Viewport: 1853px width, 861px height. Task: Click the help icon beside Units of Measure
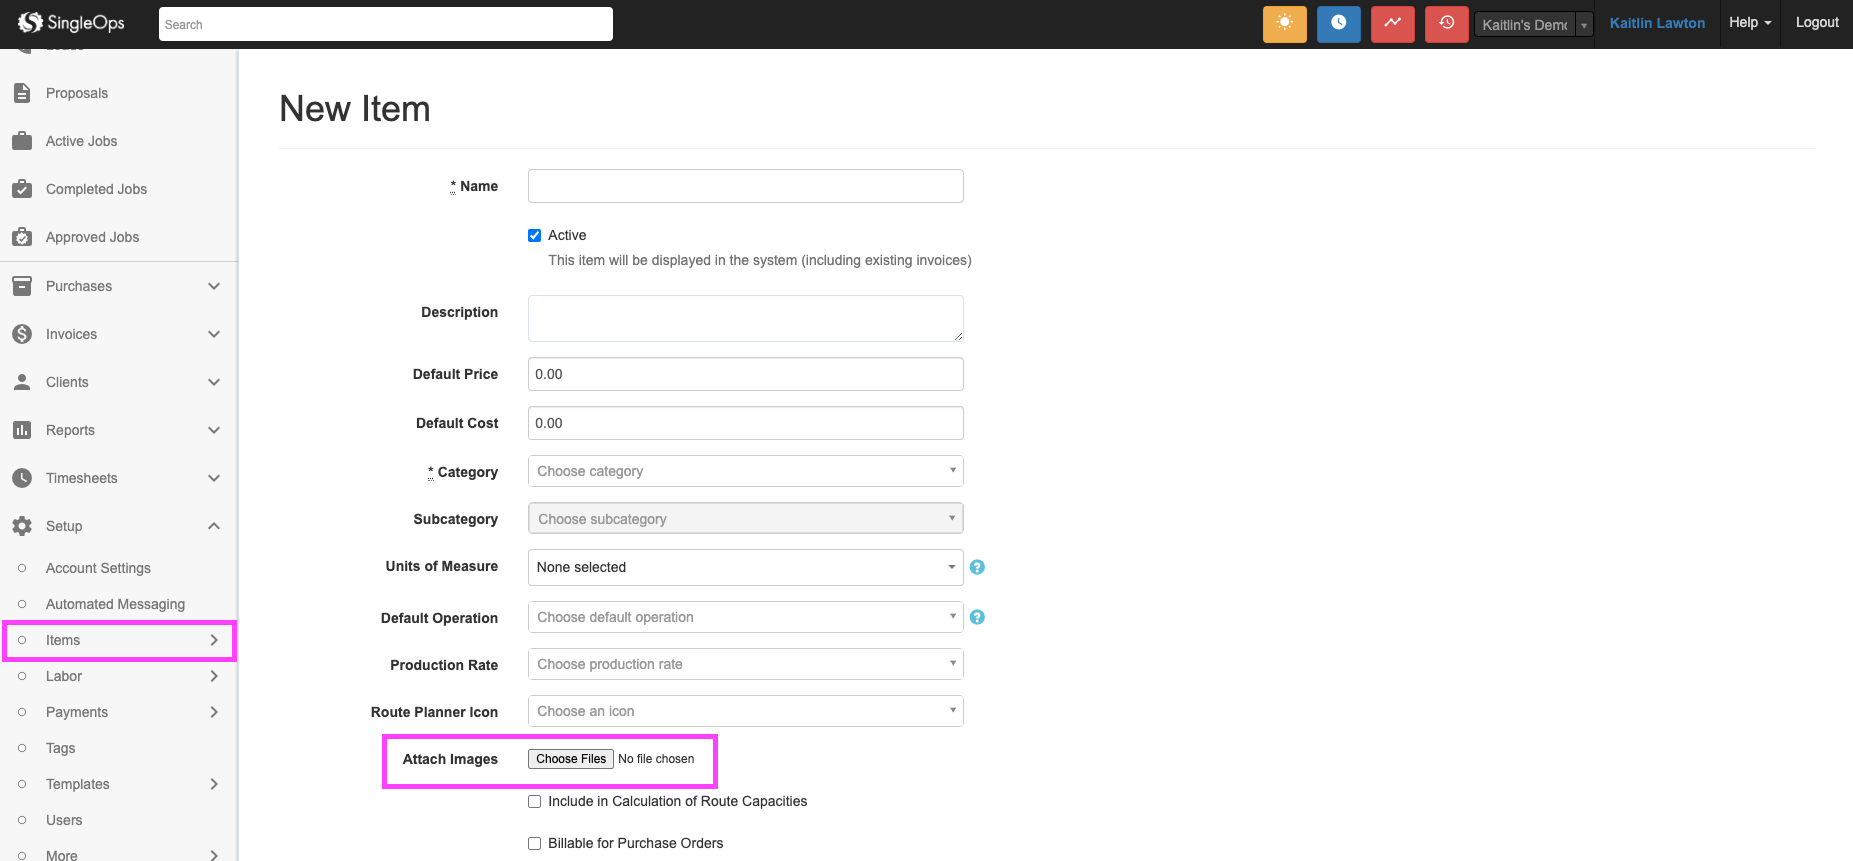pos(977,567)
